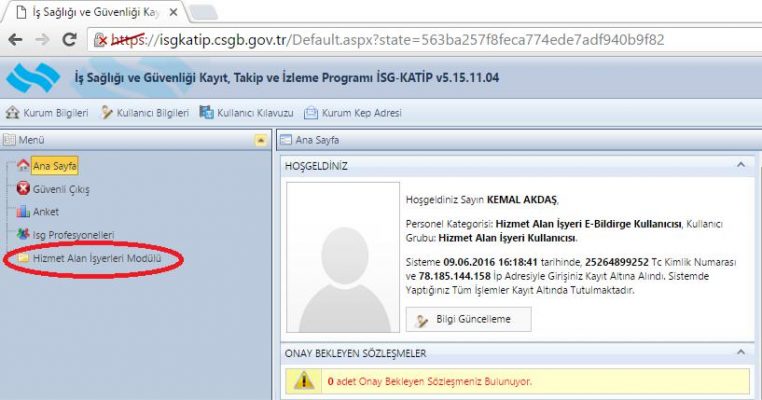
Task: Click Güvenli Çıkış to log out
Action: click(60, 189)
